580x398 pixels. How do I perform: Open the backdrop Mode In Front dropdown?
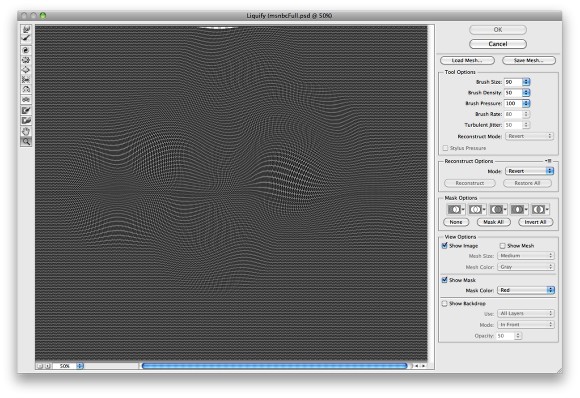[x=526, y=324]
